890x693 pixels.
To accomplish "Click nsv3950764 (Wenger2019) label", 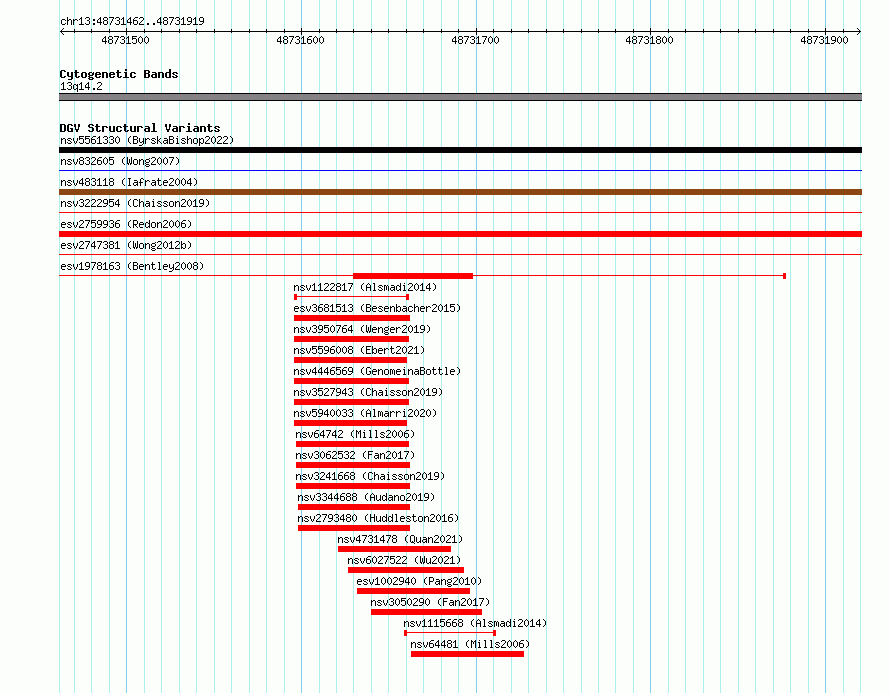I will 362,329.
